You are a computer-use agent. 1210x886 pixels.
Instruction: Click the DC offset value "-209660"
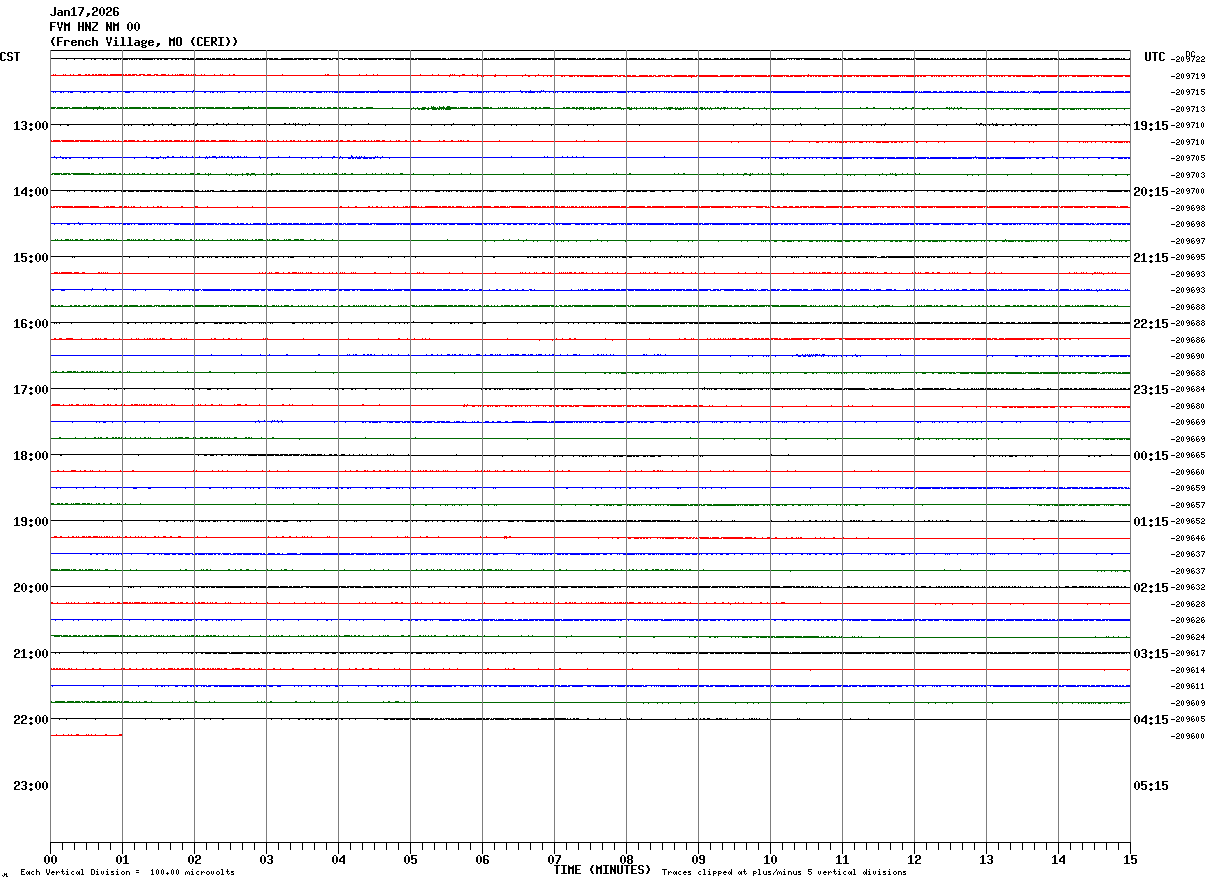coord(1189,472)
